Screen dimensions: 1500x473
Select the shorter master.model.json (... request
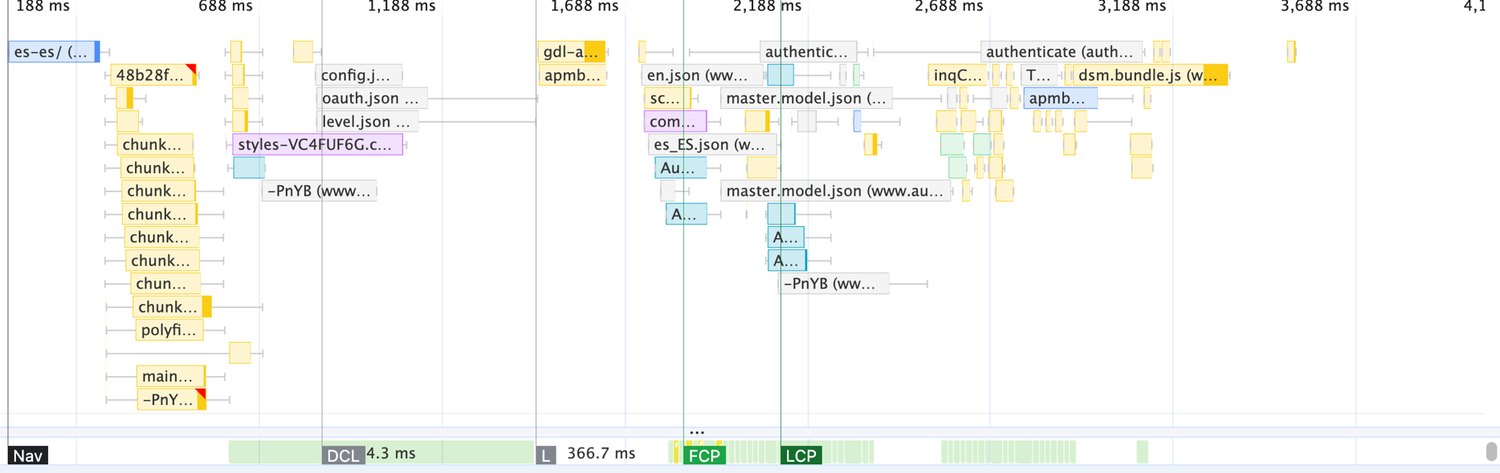[x=806, y=98]
